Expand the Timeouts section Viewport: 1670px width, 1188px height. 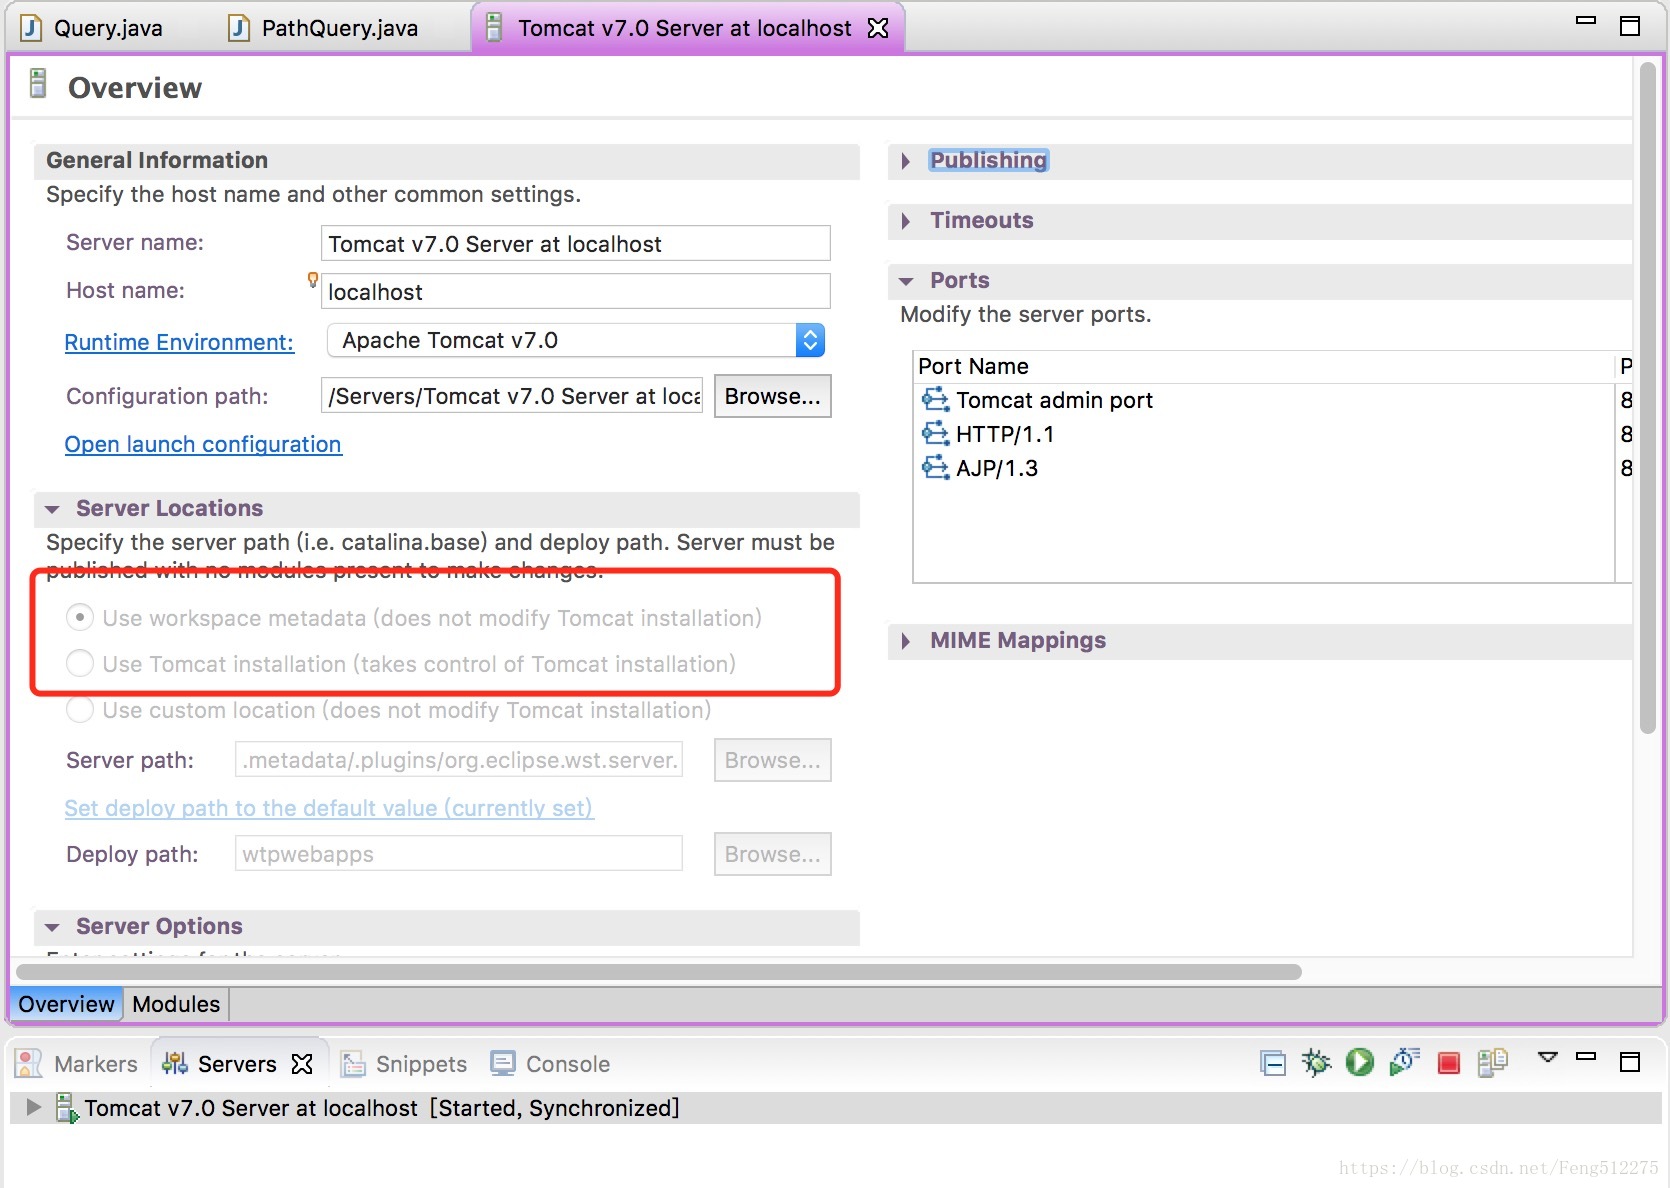tap(906, 221)
